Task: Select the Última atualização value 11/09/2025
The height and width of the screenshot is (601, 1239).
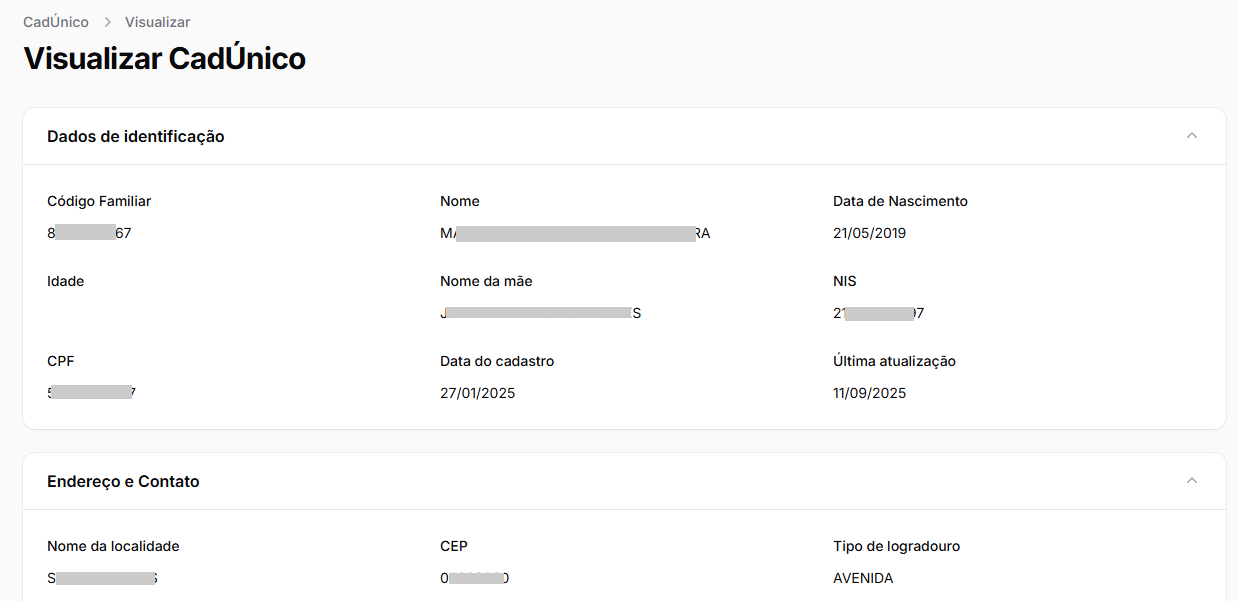Action: [869, 393]
